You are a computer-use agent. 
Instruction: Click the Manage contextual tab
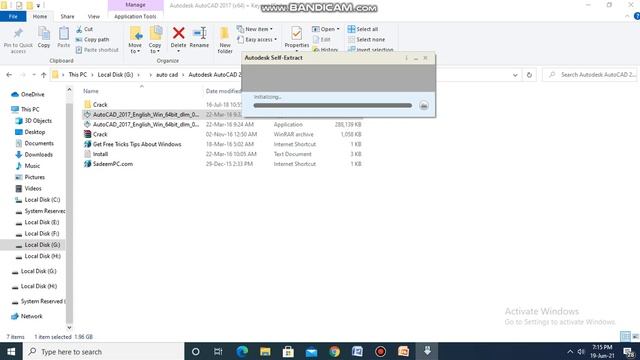(x=136, y=5)
